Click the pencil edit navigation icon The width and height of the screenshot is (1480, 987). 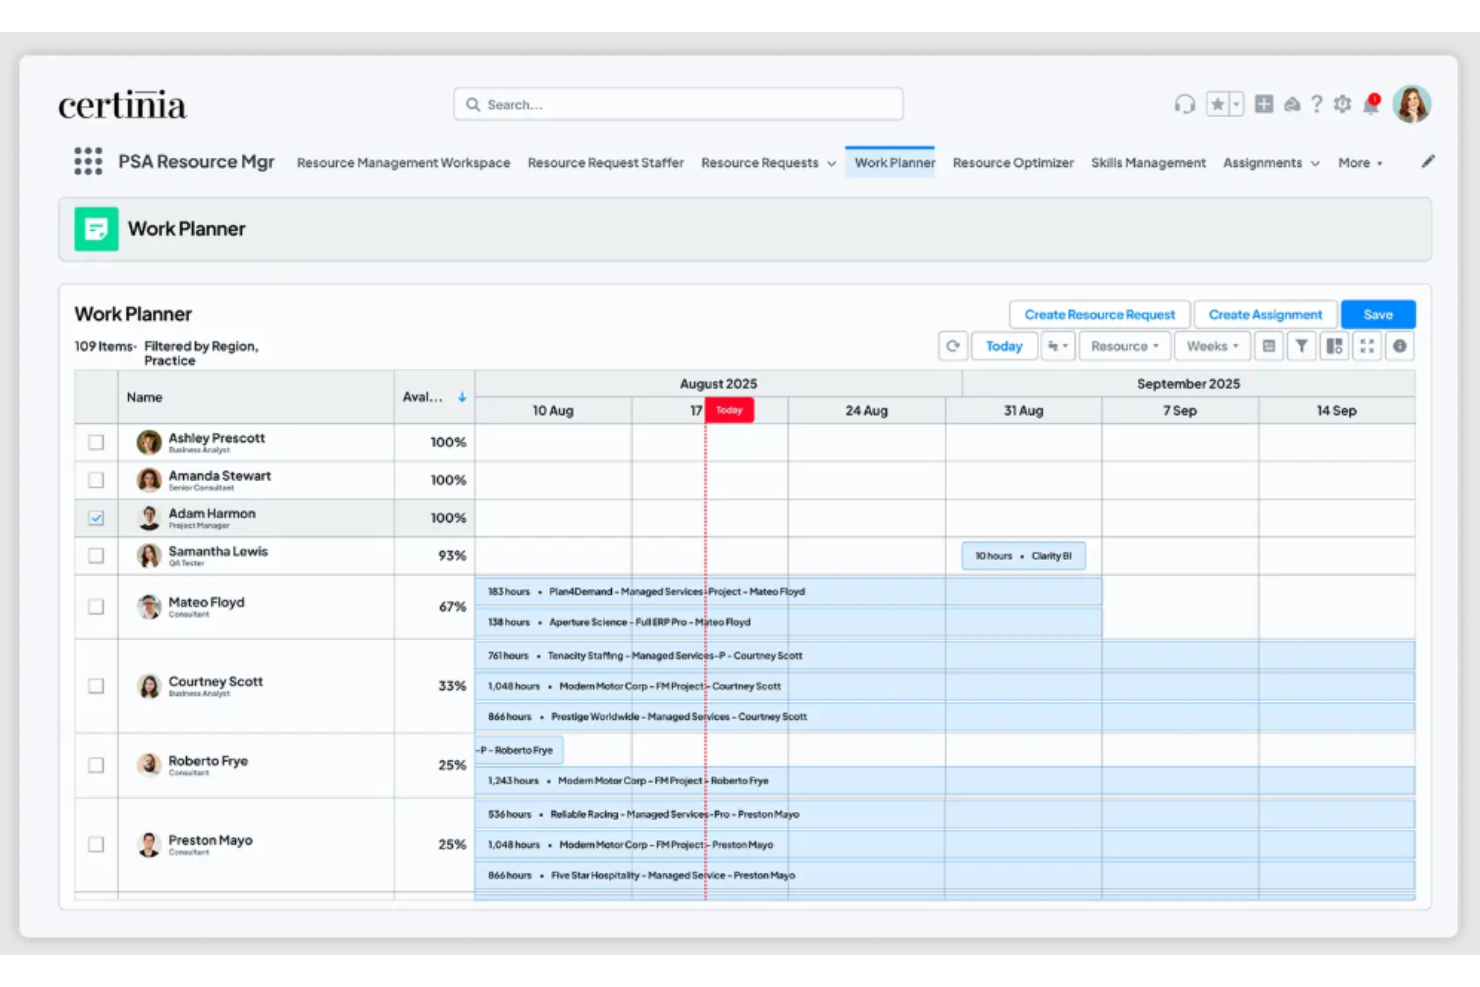pos(1428,161)
